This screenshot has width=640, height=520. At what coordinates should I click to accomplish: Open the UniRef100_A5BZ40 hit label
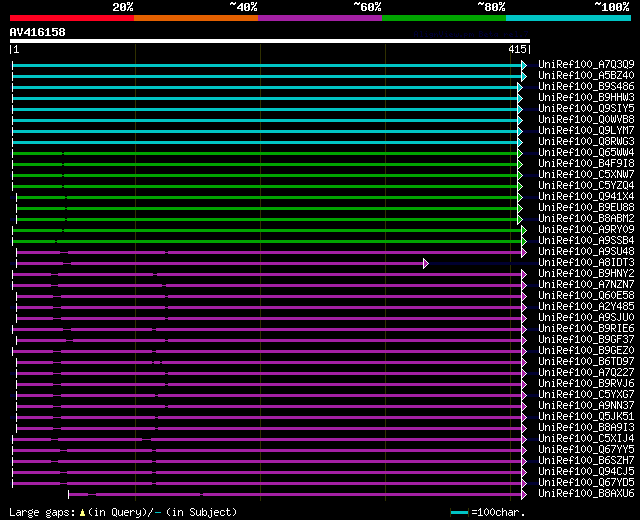(x=586, y=76)
